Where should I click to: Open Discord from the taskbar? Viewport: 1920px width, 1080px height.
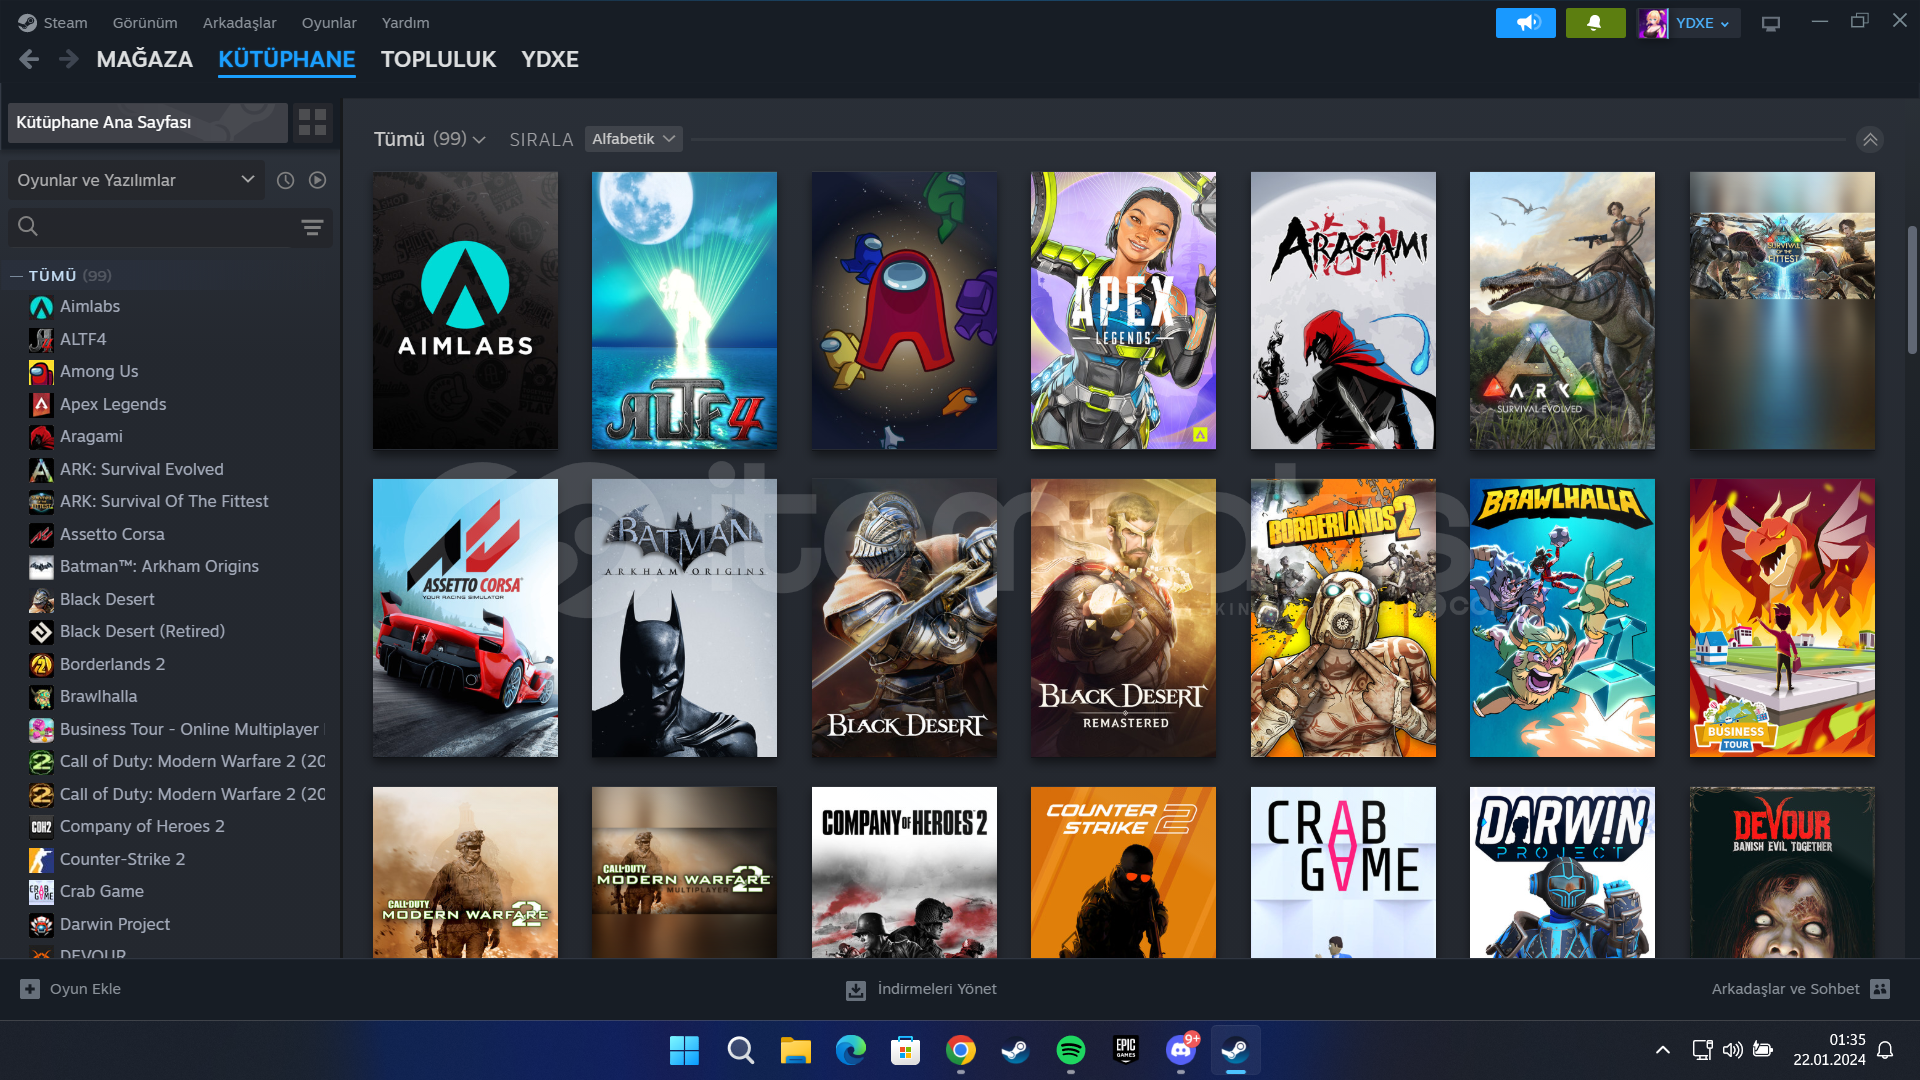(1181, 1050)
